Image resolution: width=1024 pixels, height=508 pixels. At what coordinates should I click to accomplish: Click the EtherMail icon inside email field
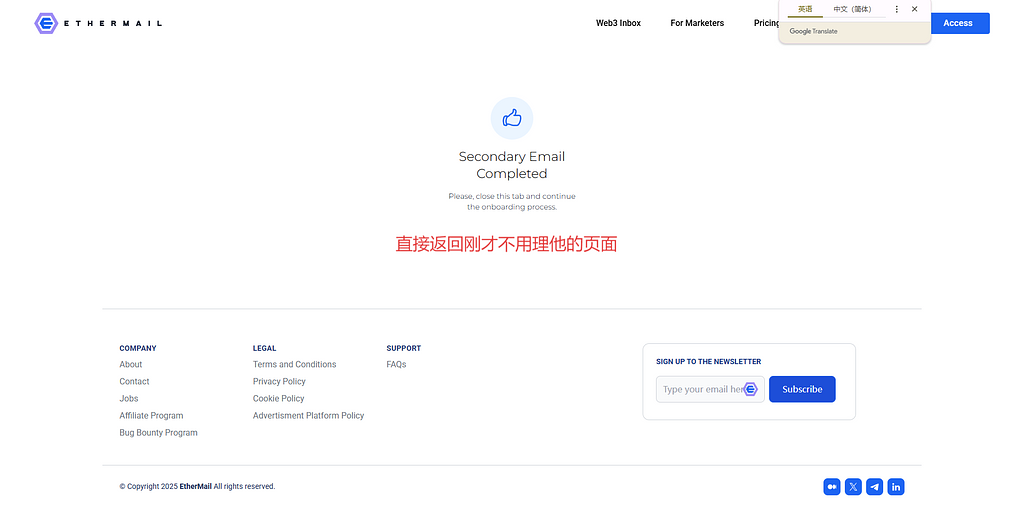click(751, 389)
